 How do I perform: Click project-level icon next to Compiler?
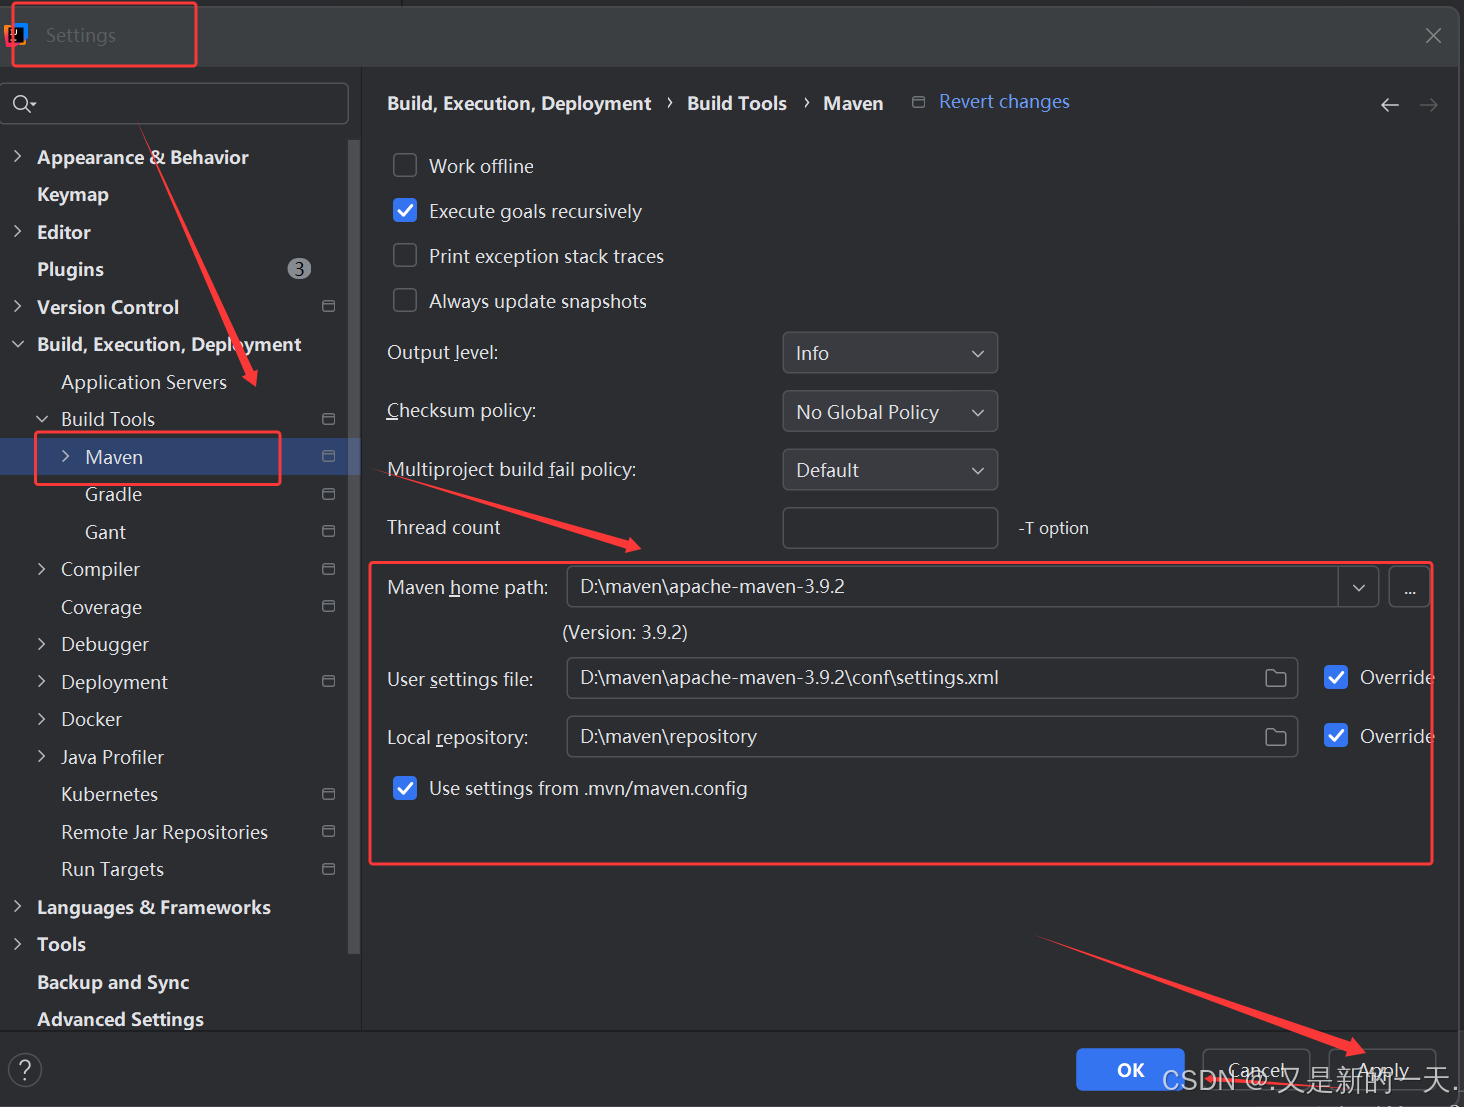(x=328, y=569)
